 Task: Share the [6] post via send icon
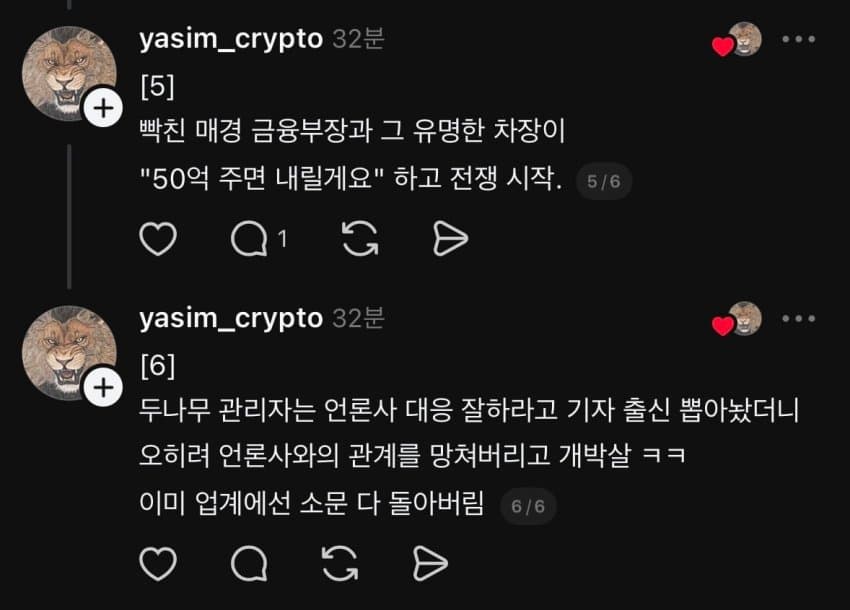tap(430, 564)
